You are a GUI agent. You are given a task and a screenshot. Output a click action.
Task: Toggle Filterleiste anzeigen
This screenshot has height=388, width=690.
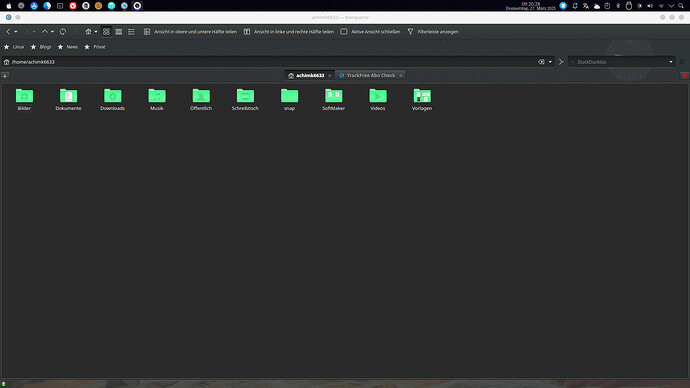tap(433, 32)
